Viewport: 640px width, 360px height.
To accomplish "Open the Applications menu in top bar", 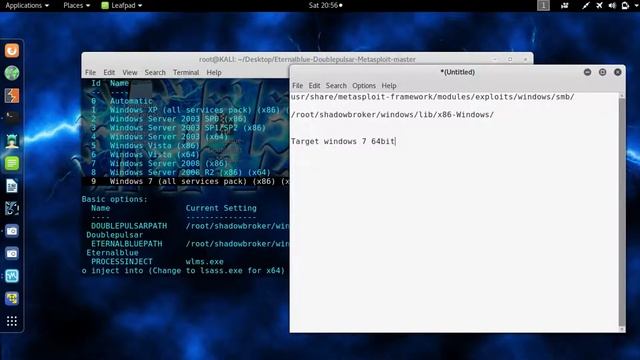I will [27, 5].
